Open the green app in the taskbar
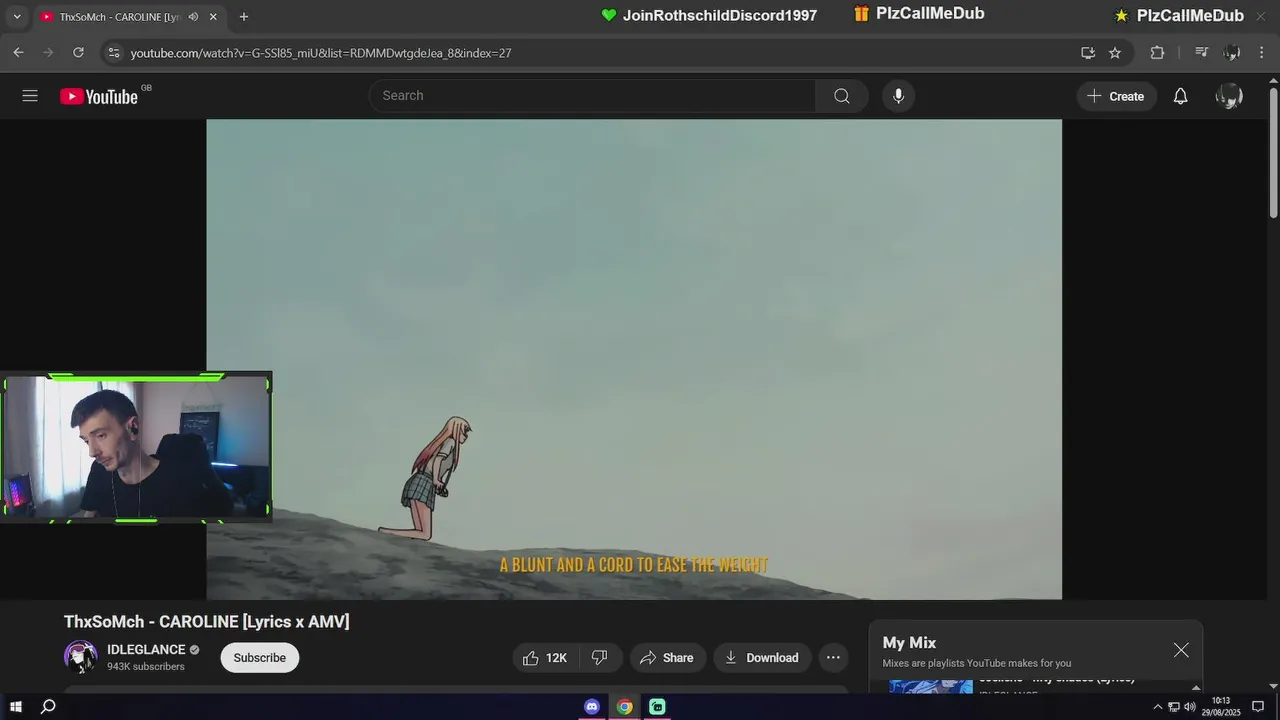Image resolution: width=1280 pixels, height=720 pixels. 657,707
